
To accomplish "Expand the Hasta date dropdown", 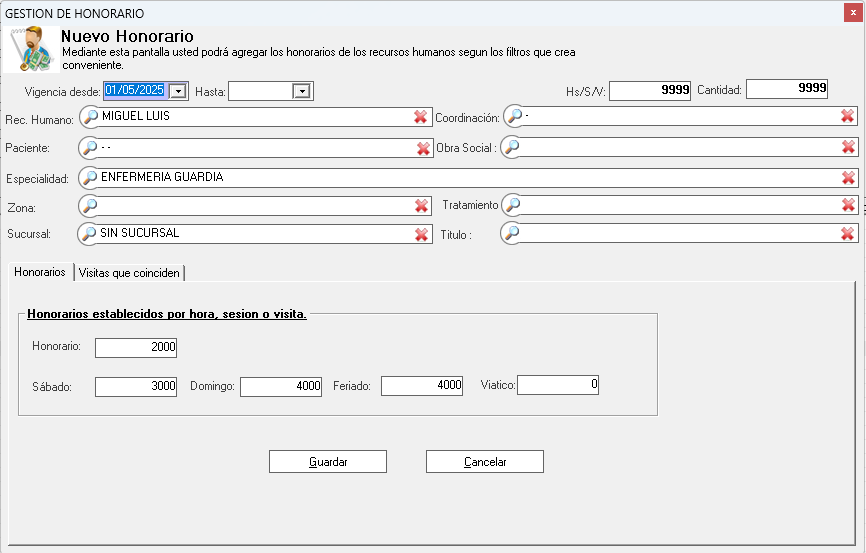I will pos(301,92).
